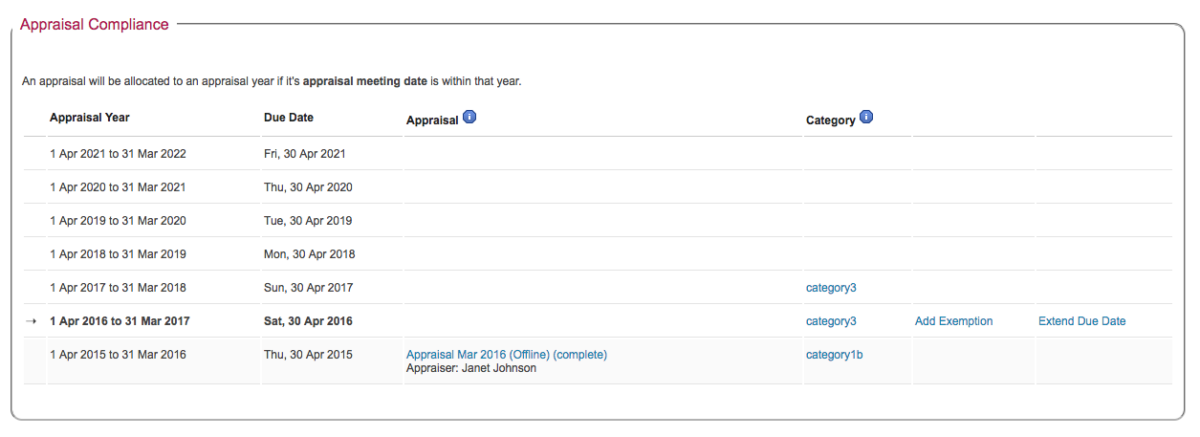The image size is (1200, 437).
Task: Click the info icon beside Appraisal header
Action: tap(469, 118)
